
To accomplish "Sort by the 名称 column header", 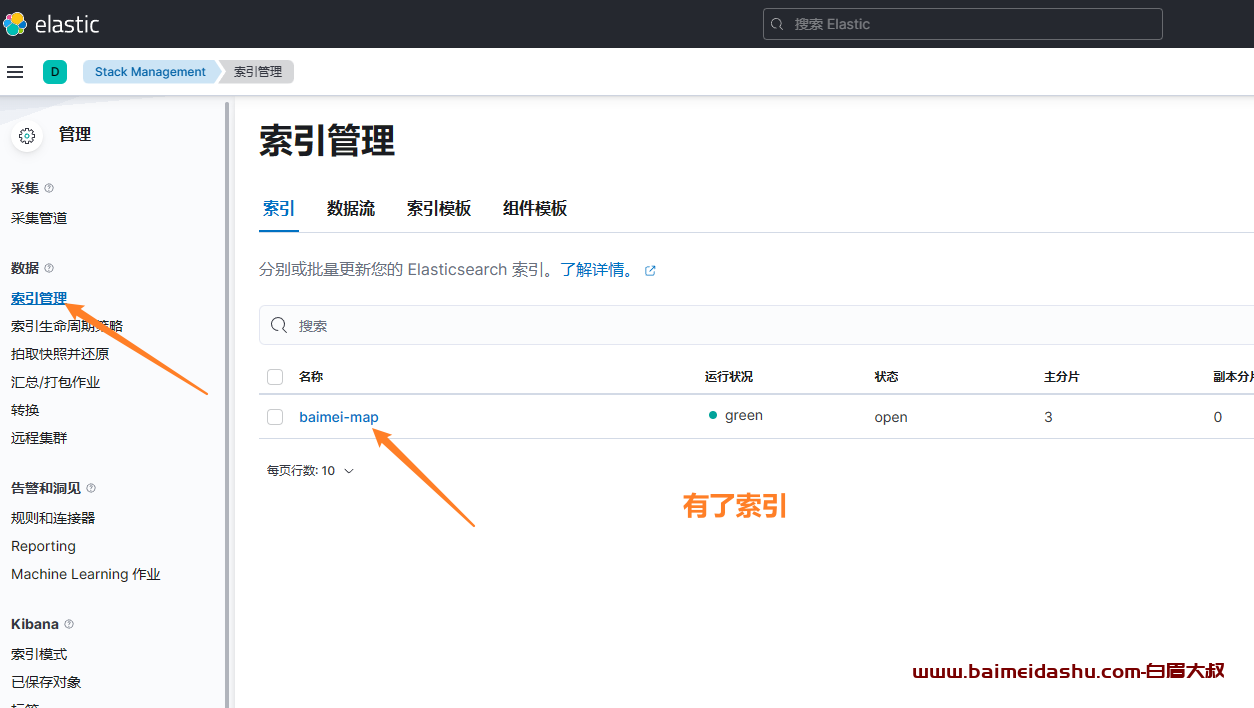I will tap(311, 377).
